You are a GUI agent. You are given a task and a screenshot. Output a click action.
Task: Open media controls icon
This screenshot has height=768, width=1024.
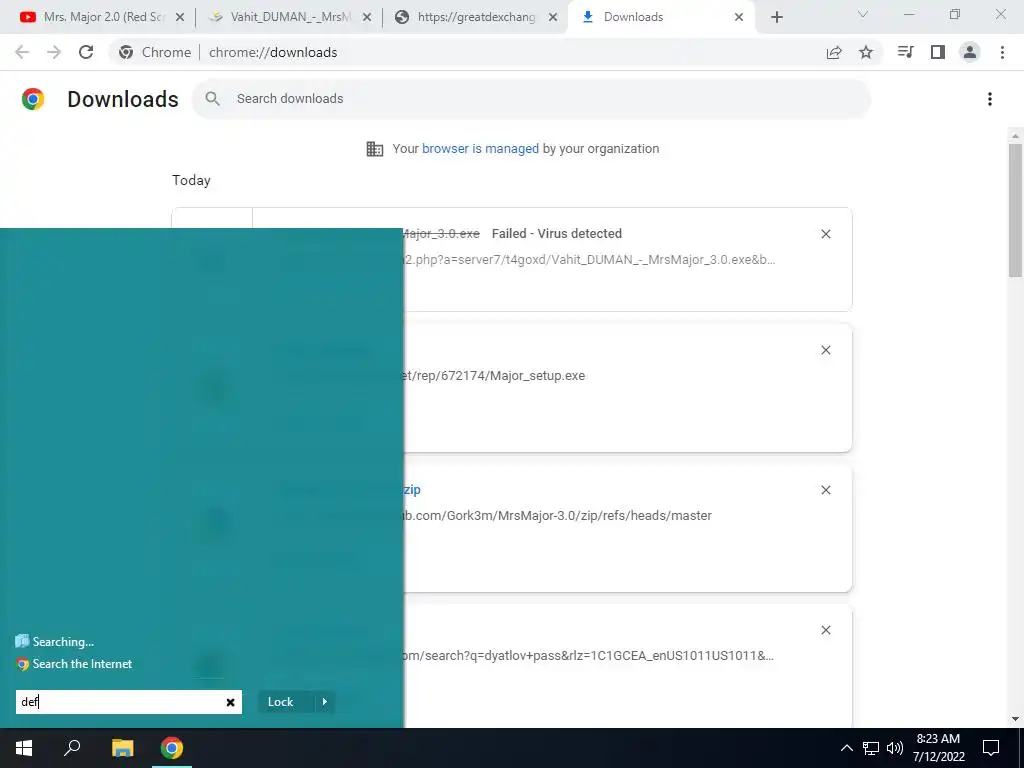905,52
